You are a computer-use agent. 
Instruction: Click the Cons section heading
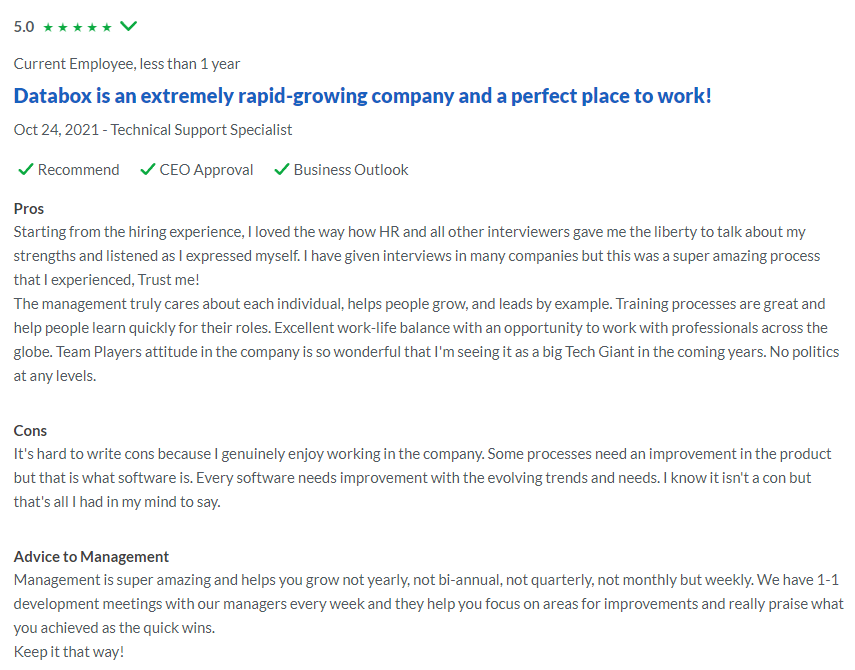point(30,431)
